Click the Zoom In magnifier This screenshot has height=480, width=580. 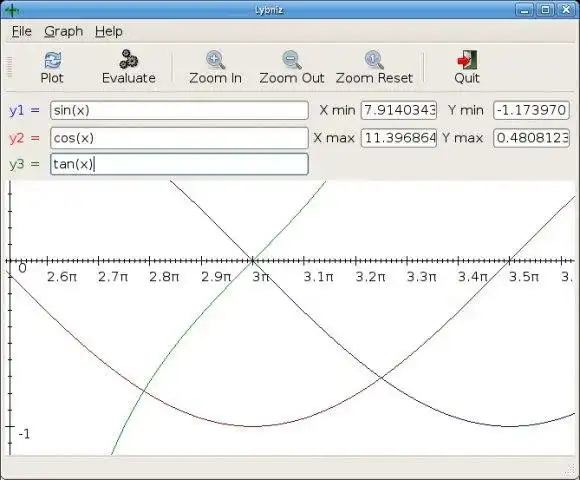pyautogui.click(x=215, y=60)
